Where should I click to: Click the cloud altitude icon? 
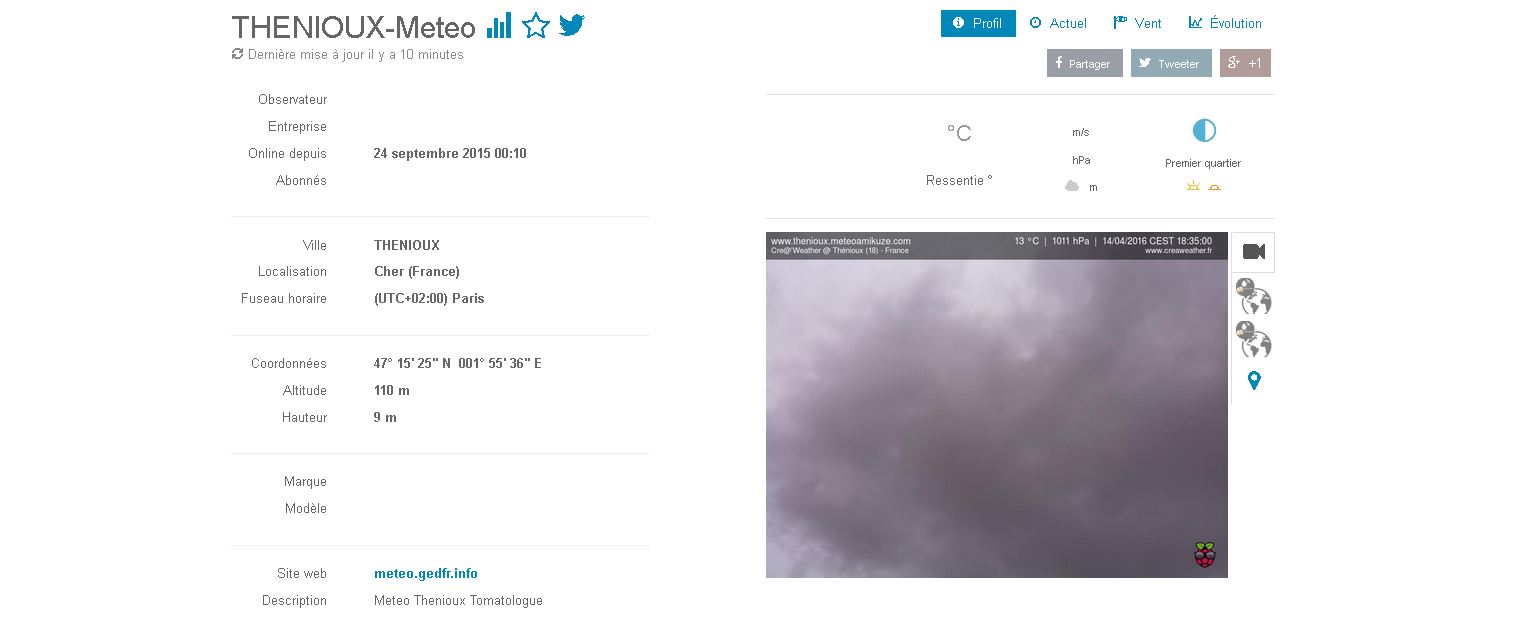coord(1072,187)
